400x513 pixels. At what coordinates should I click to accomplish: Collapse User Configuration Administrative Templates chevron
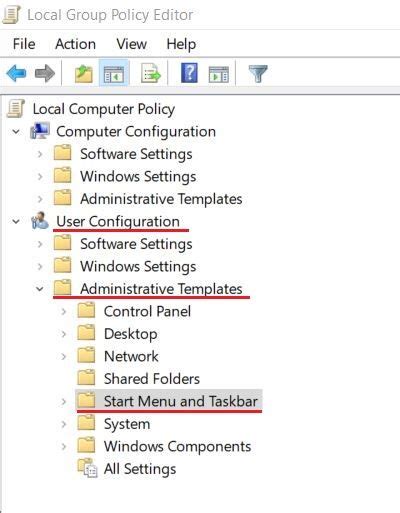click(40, 289)
